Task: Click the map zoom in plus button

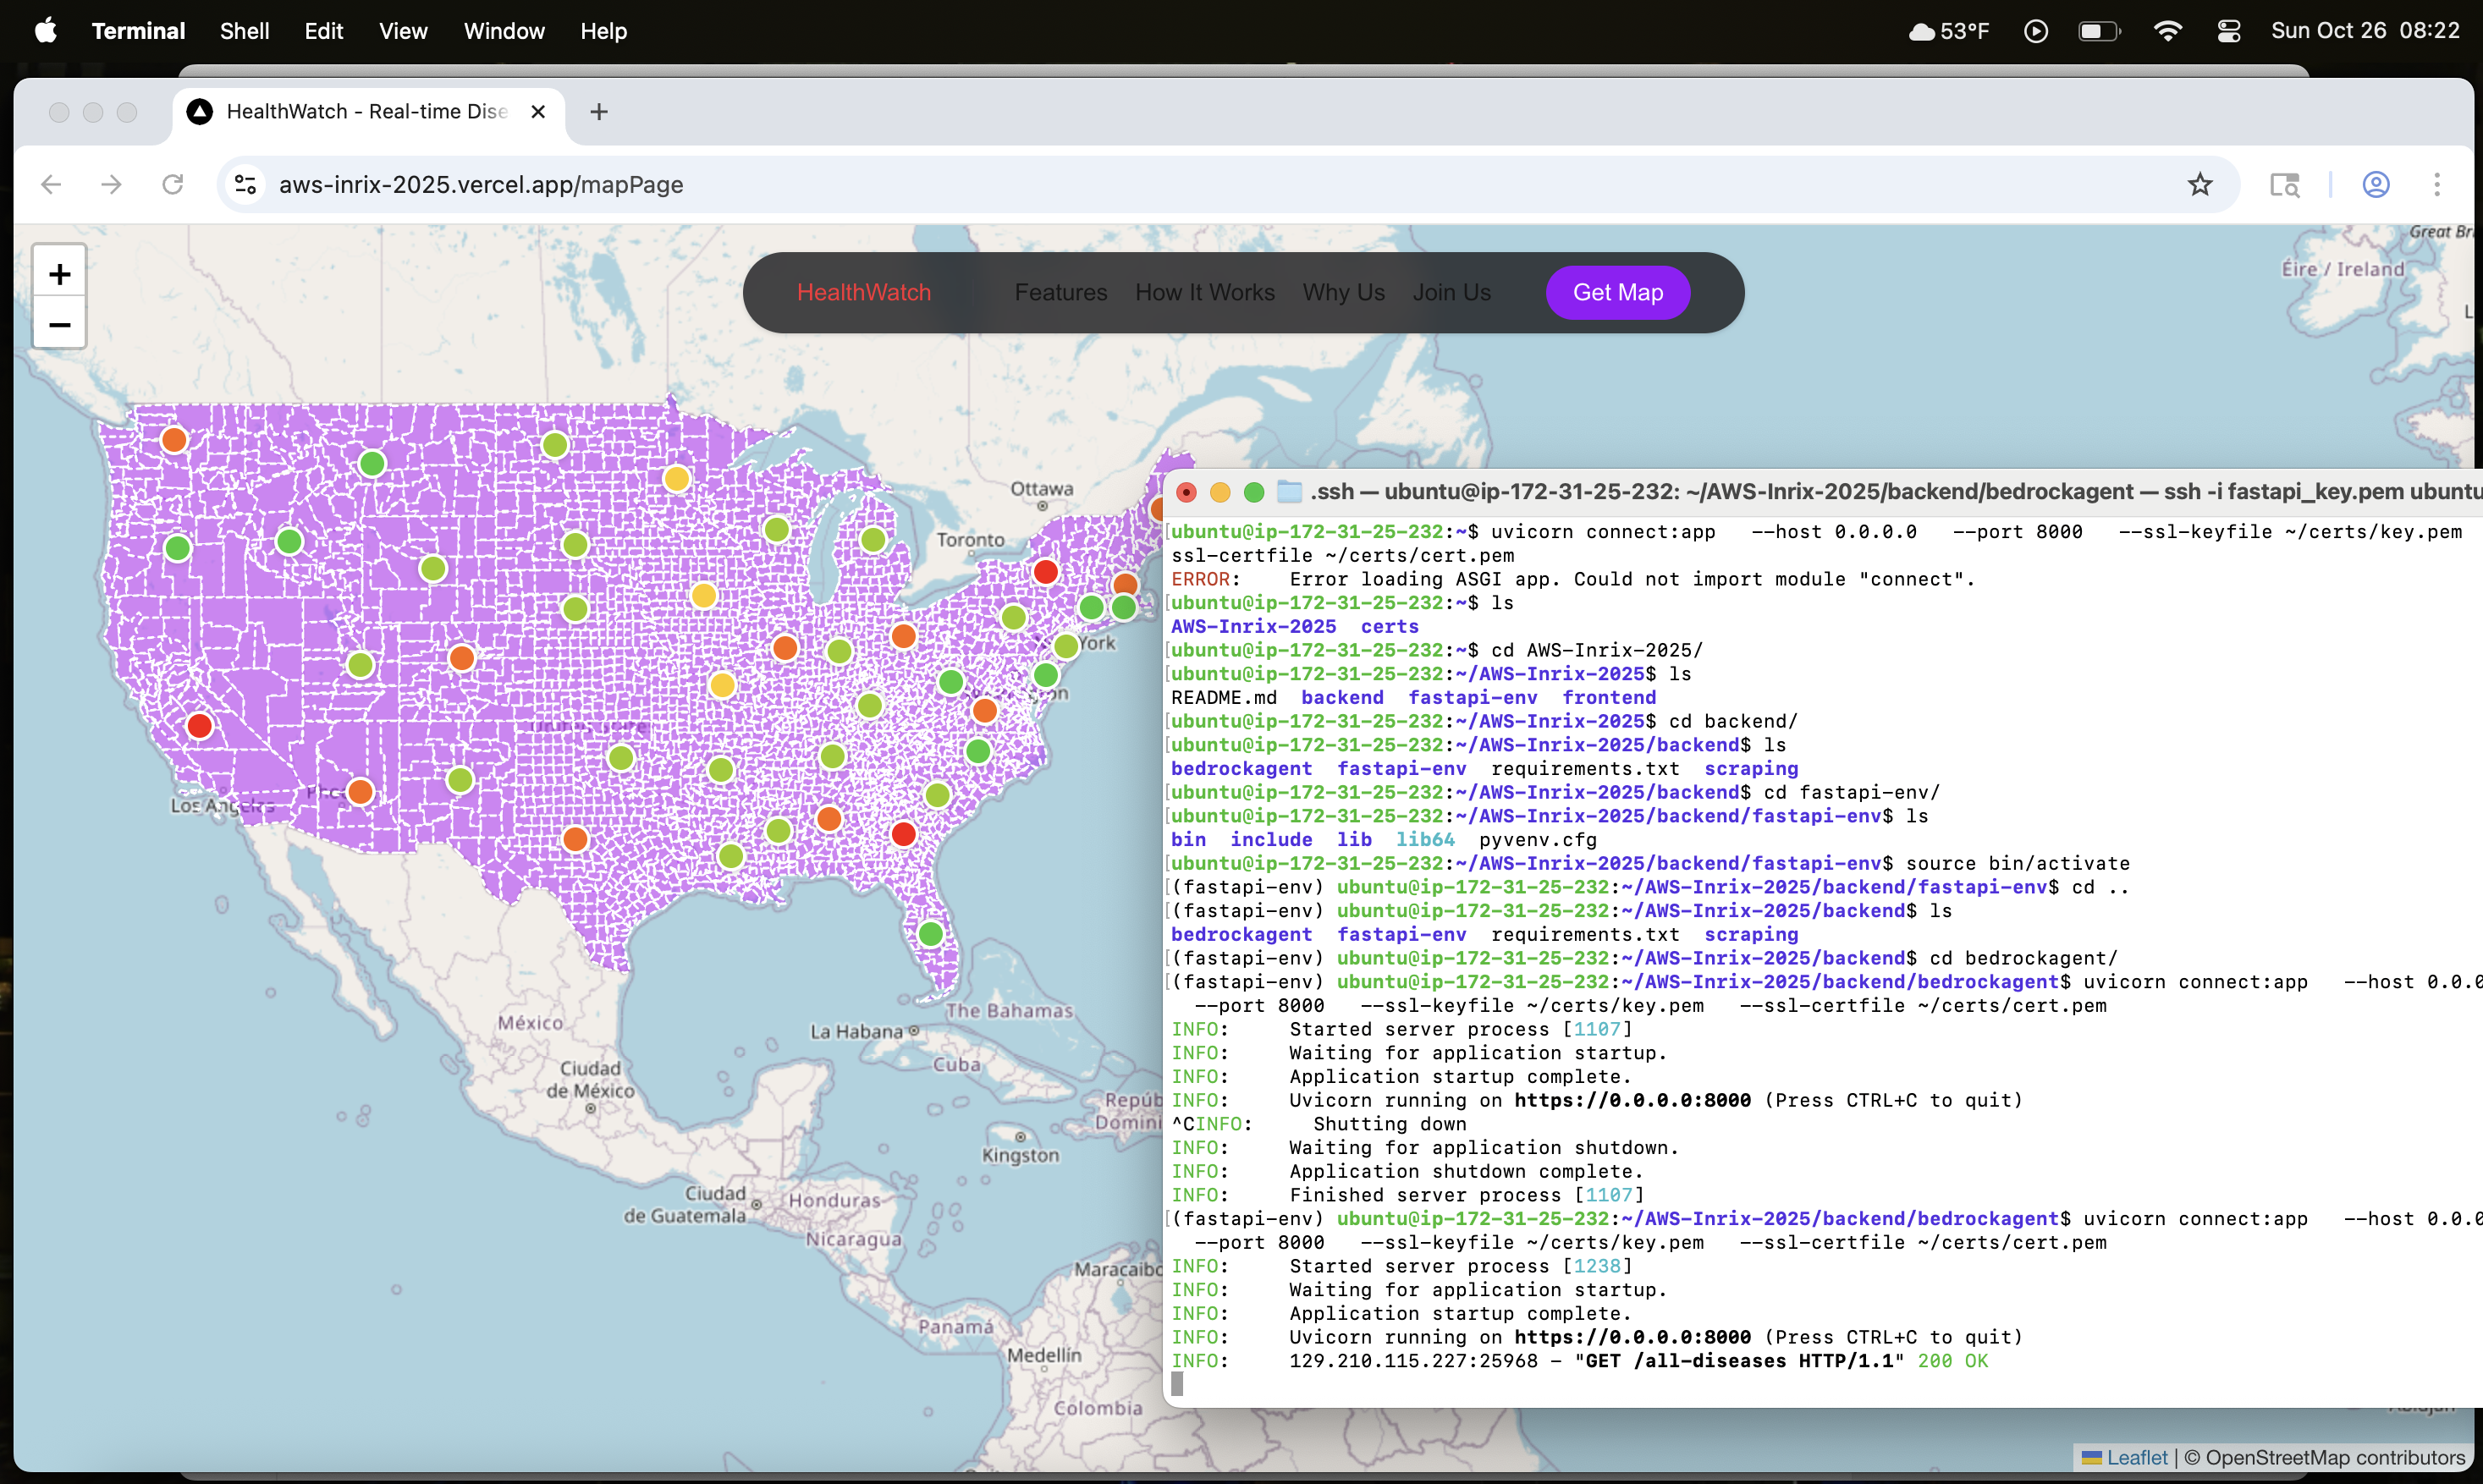Action: click(59, 274)
